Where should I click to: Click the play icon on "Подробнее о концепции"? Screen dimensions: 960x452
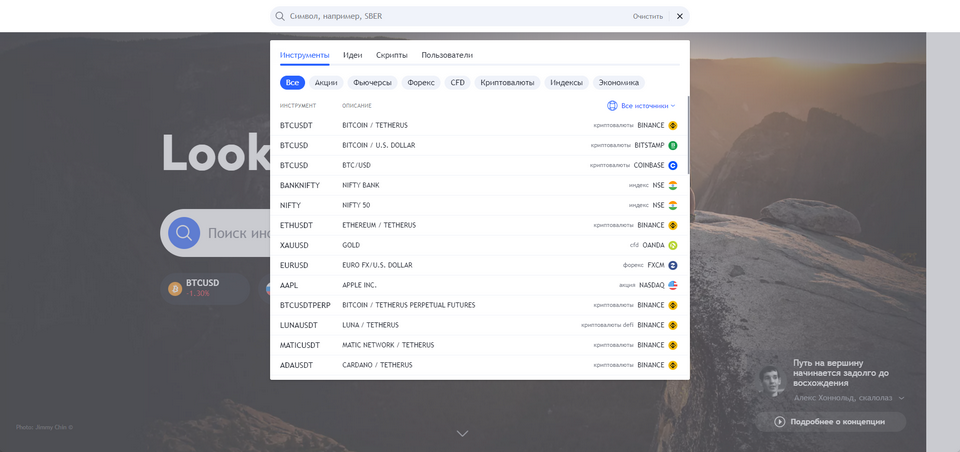click(780, 422)
